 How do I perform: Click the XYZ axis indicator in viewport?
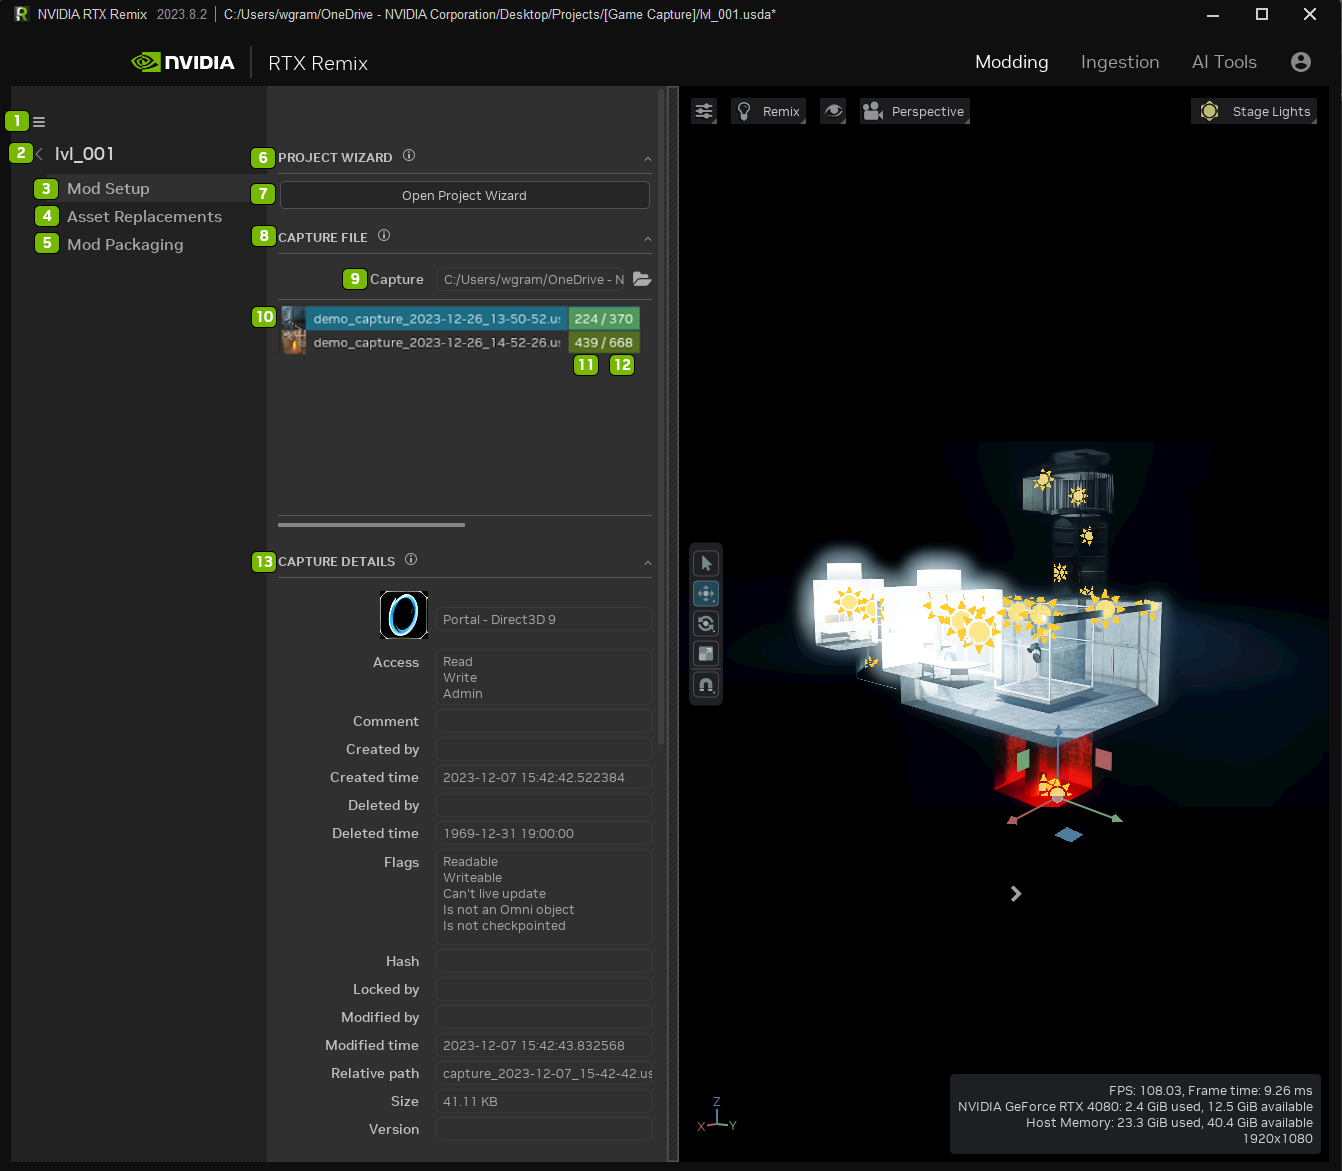tap(717, 1115)
